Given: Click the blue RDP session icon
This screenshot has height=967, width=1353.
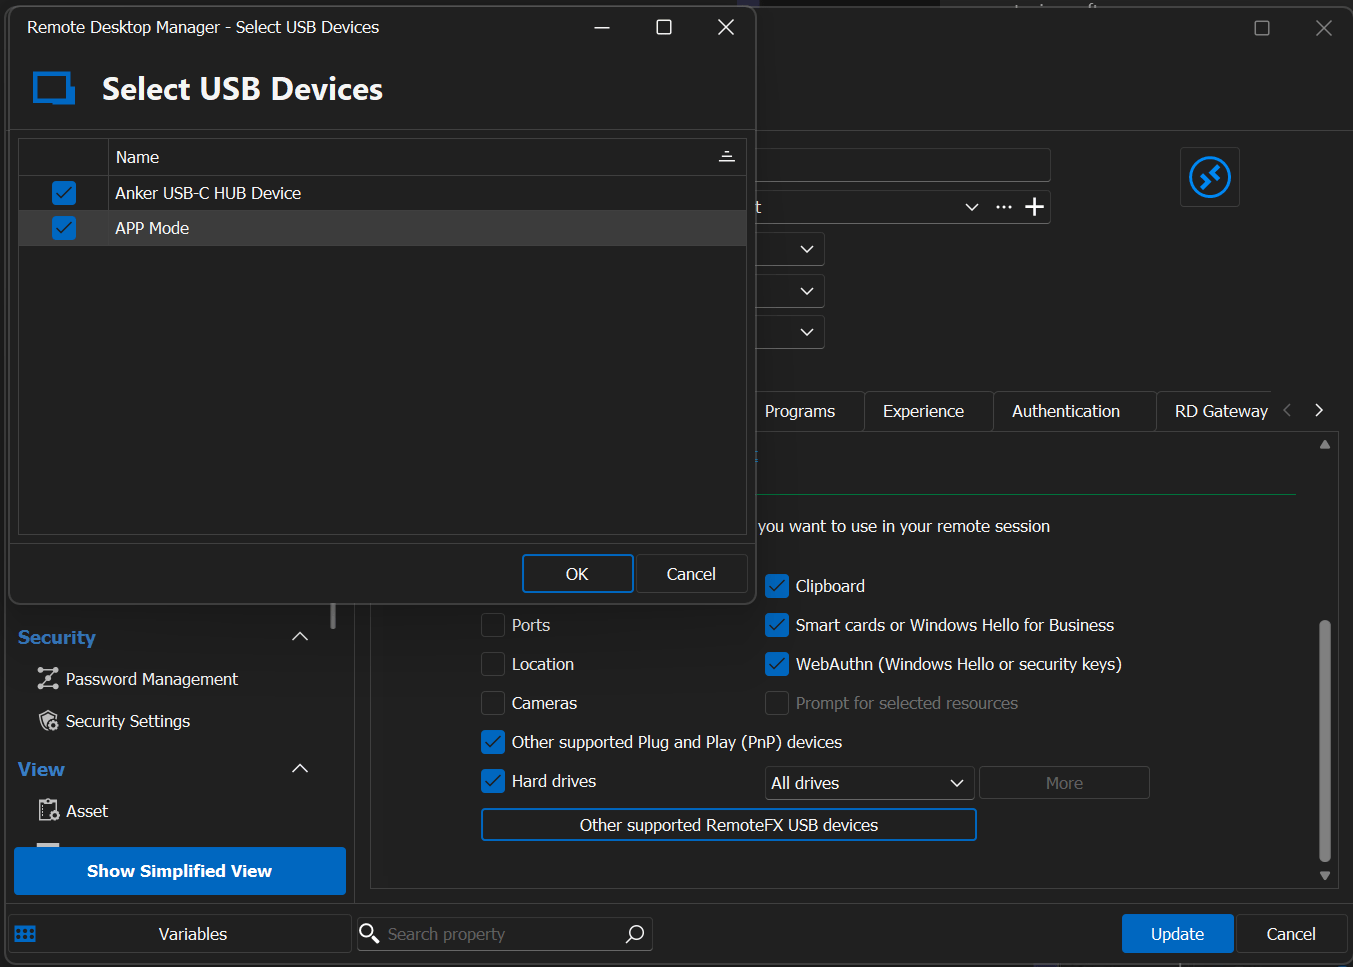Looking at the screenshot, I should [1209, 176].
